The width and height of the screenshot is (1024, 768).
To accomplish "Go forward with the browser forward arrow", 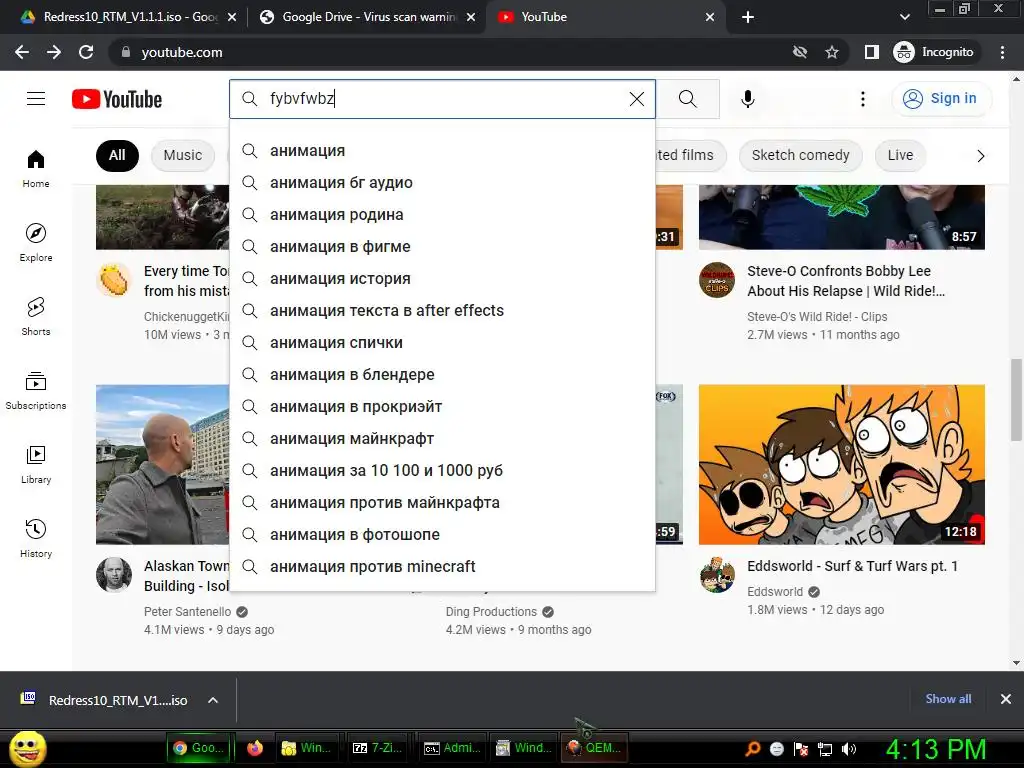I will (x=54, y=52).
